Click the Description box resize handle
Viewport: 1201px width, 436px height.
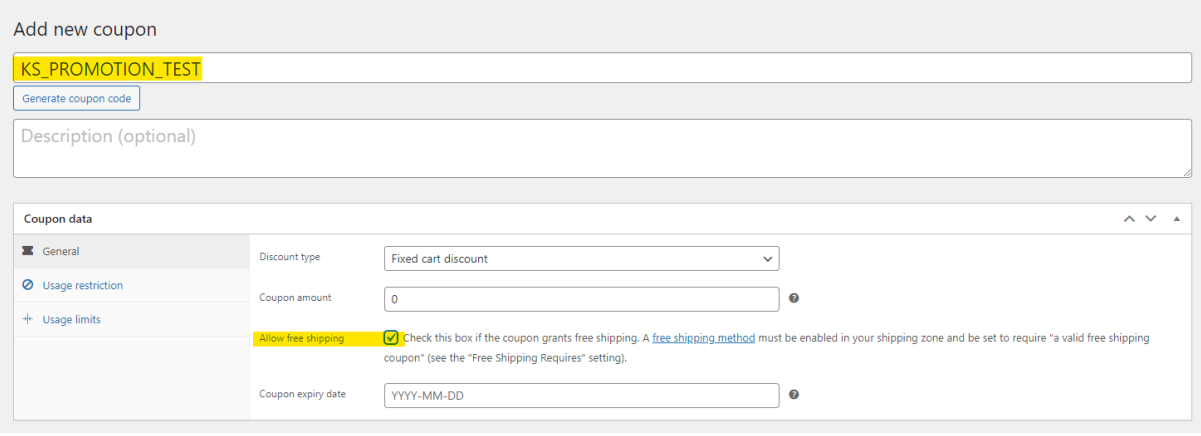(x=1186, y=172)
